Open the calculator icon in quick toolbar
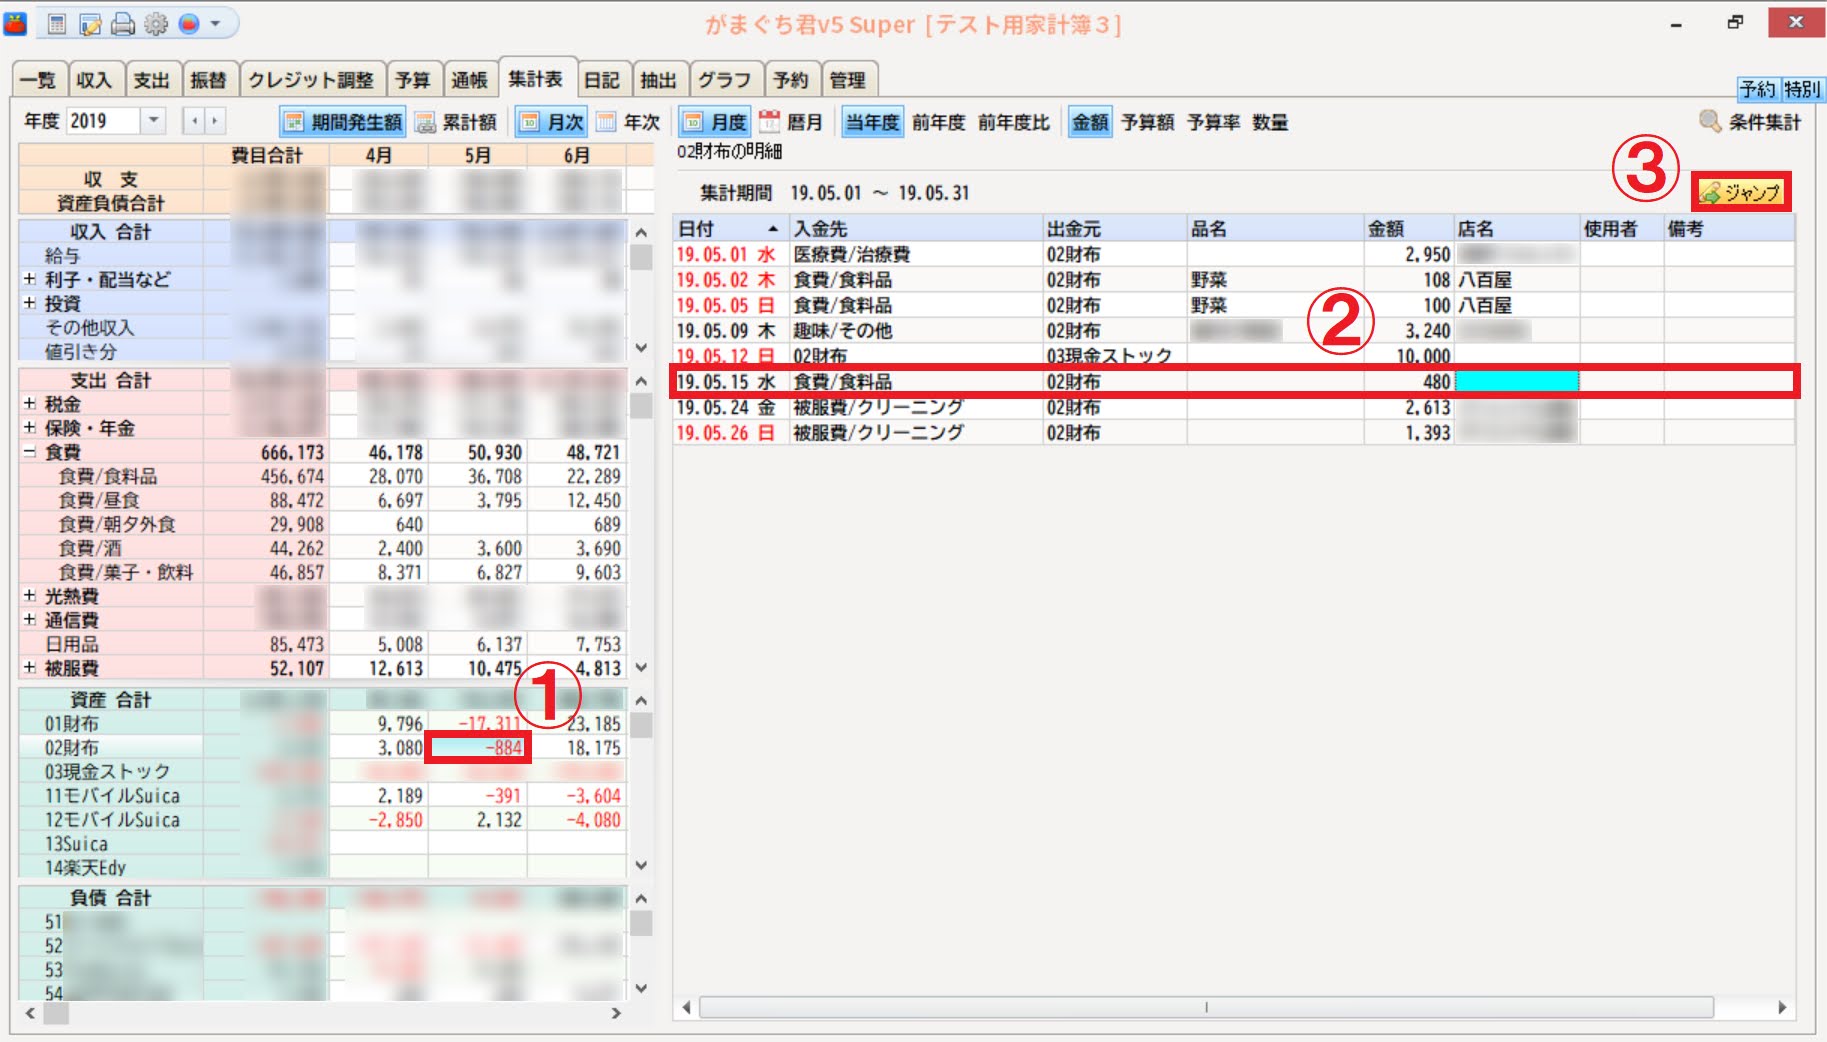Screen dimensions: 1827x1042 57,24
